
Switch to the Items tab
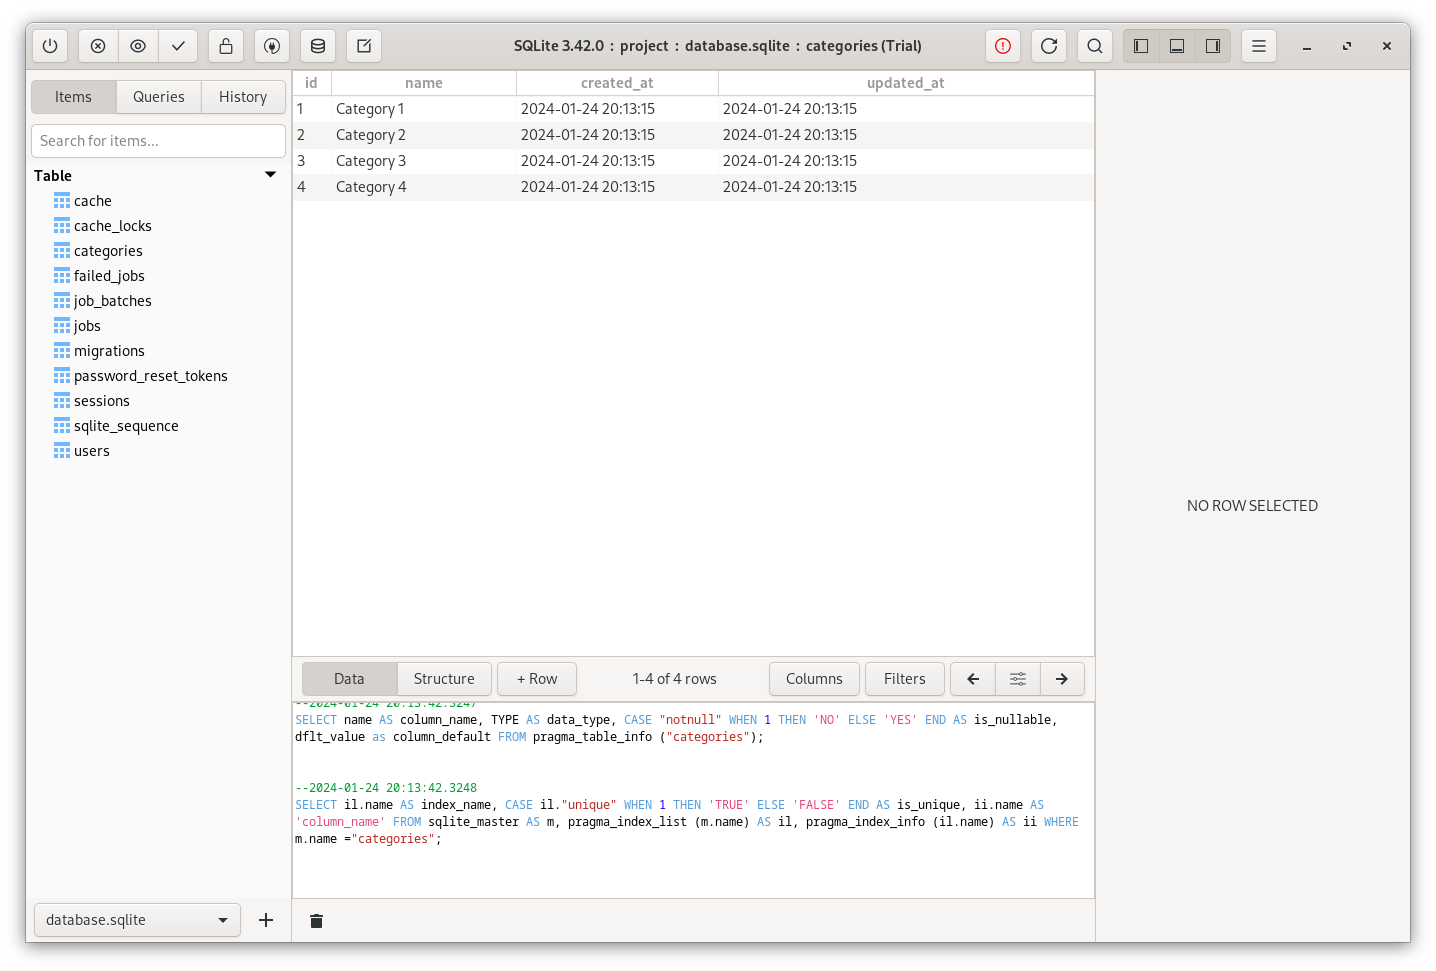74,97
